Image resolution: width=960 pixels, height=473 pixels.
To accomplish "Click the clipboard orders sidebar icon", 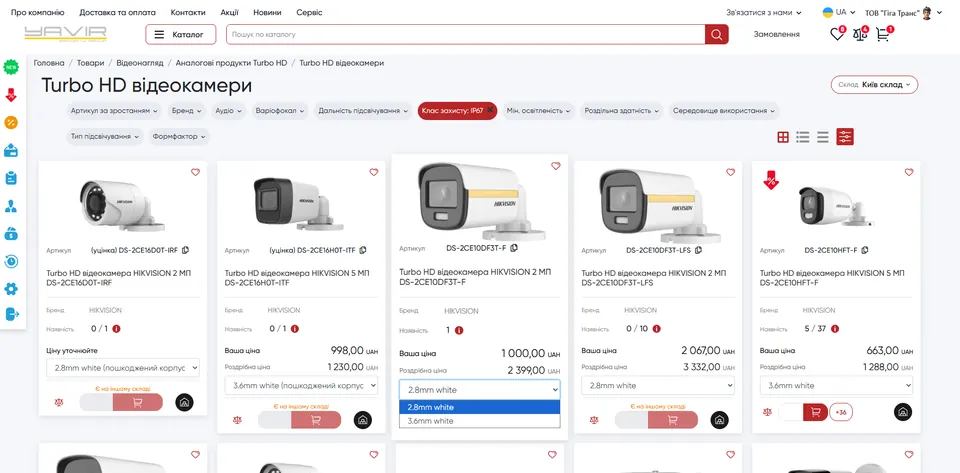I will pos(11,178).
